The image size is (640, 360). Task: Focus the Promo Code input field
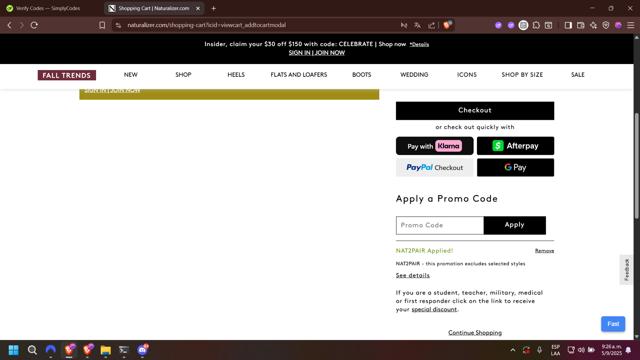pyautogui.click(x=440, y=225)
